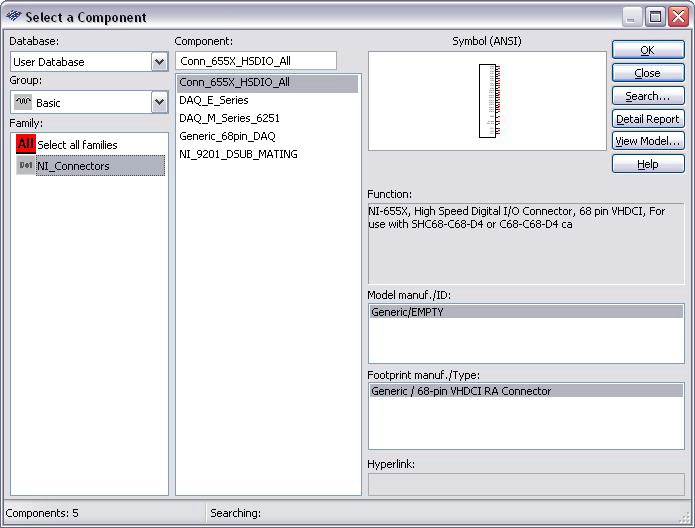Select Generic_68pin_DAQ component
Image resolution: width=695 pixels, height=528 pixels.
point(227,137)
